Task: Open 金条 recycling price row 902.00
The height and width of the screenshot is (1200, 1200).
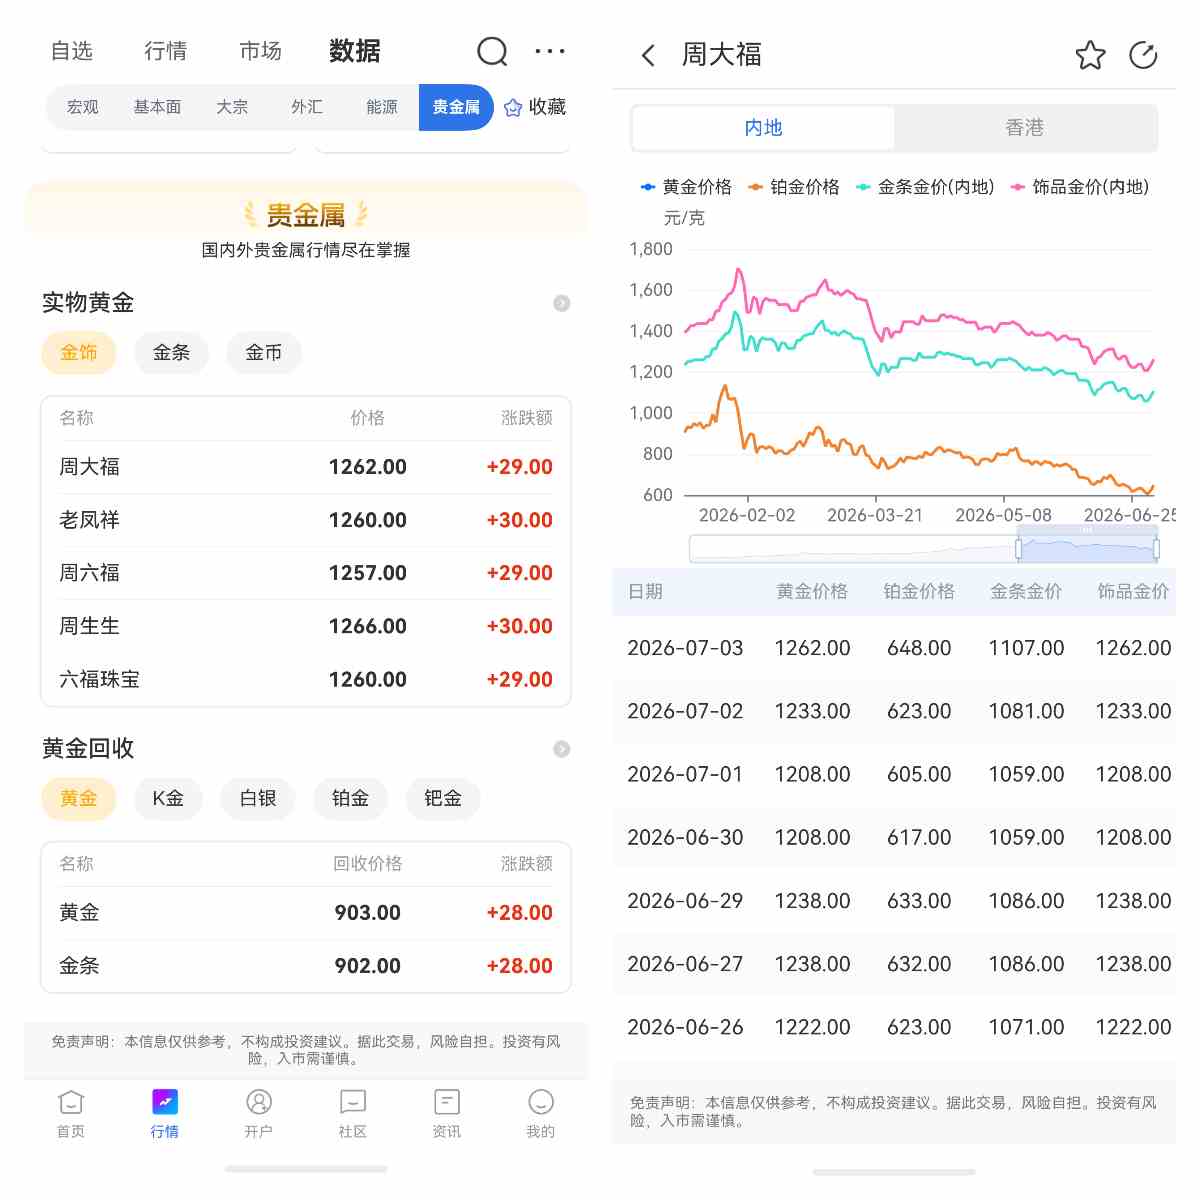Action: [x=306, y=966]
